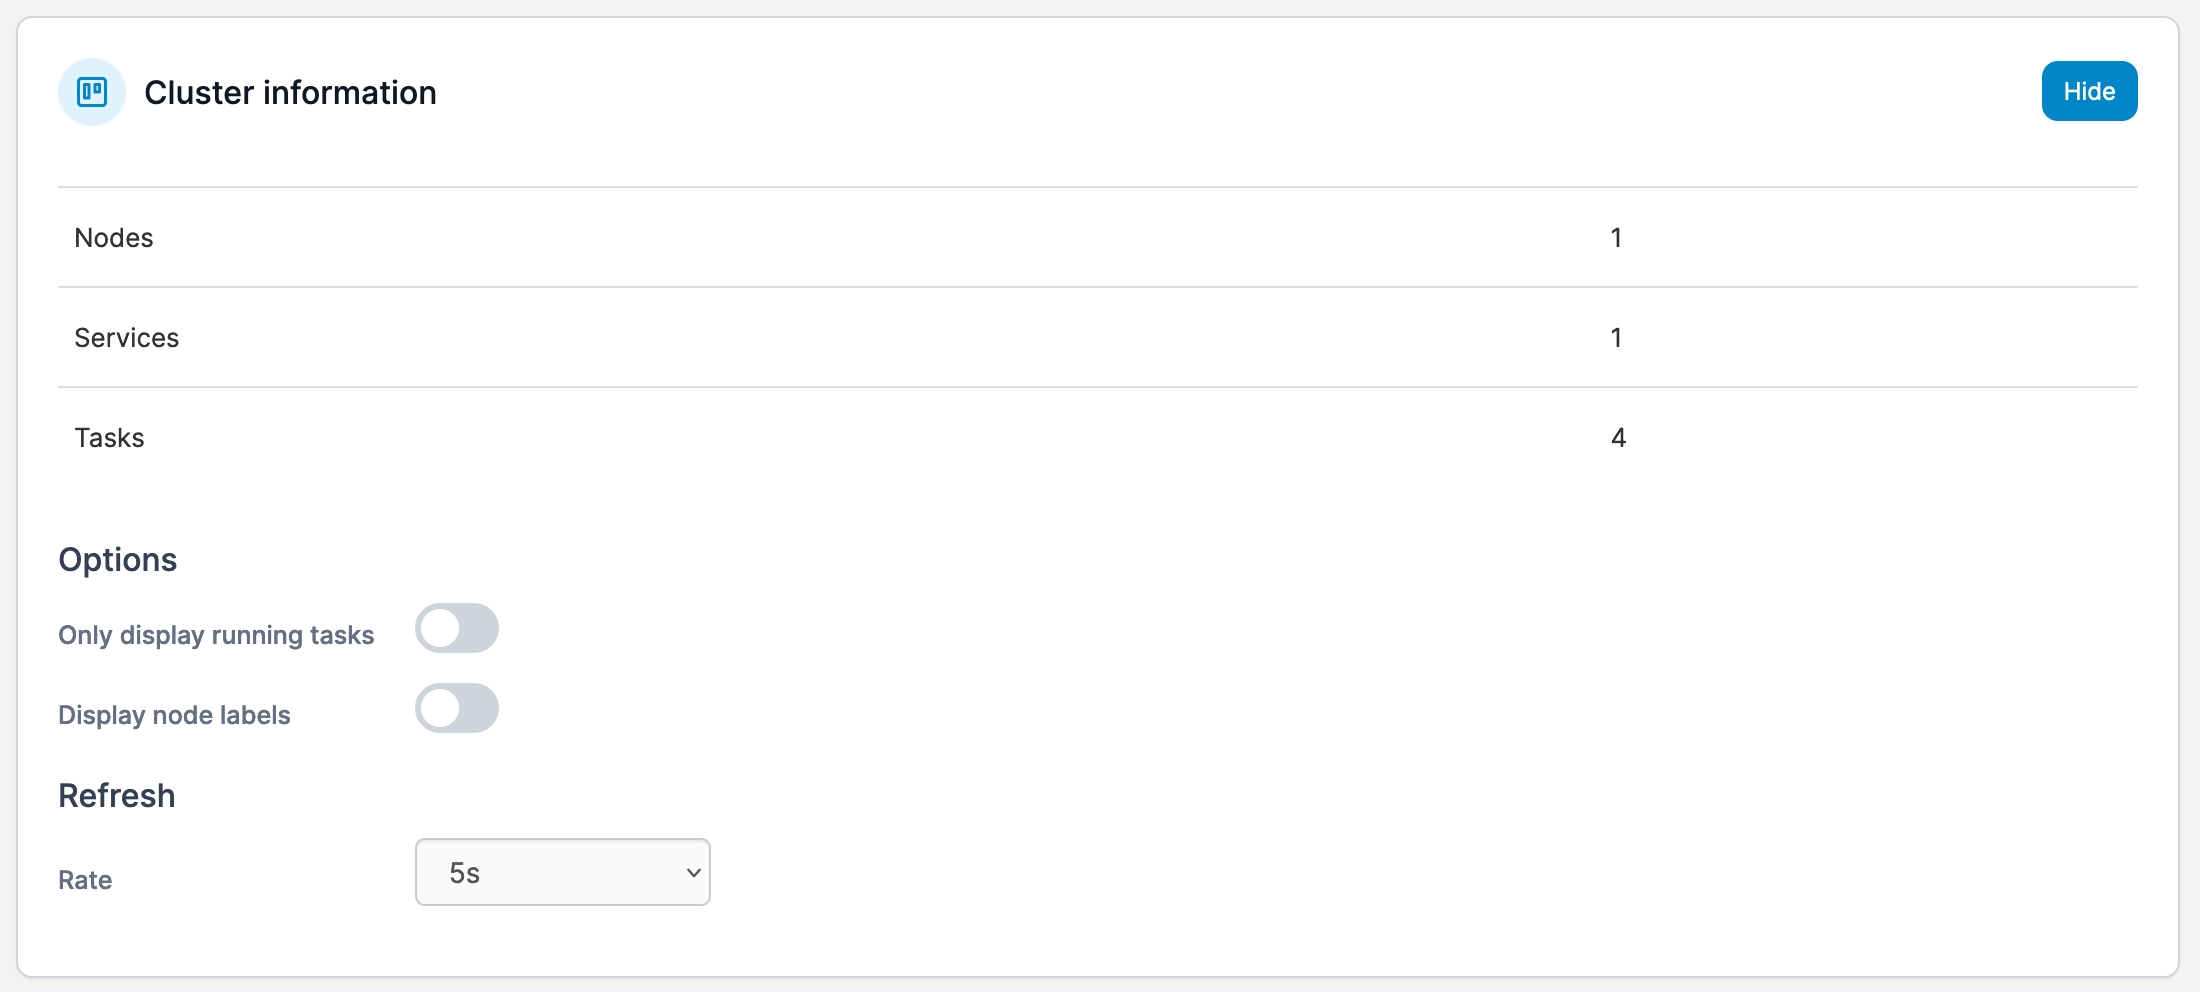
Task: Click the Hide button
Action: (x=2088, y=91)
